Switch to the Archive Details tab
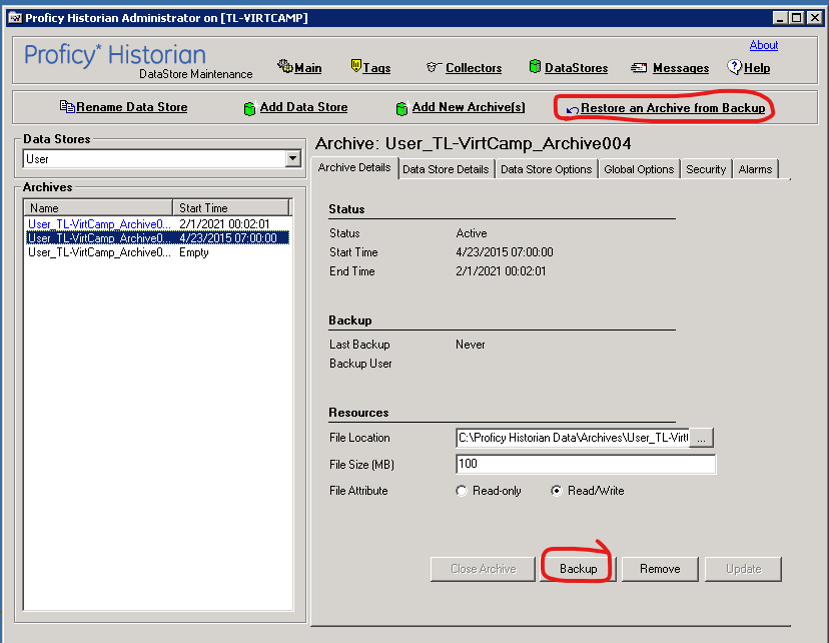829x643 pixels. click(x=354, y=168)
